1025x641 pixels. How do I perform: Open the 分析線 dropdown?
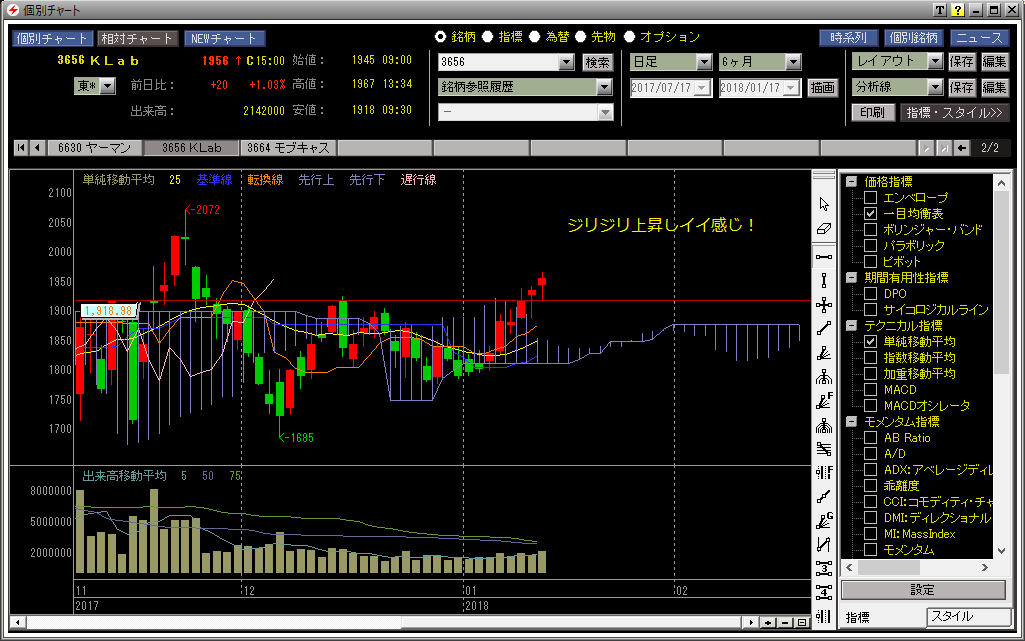pos(935,87)
